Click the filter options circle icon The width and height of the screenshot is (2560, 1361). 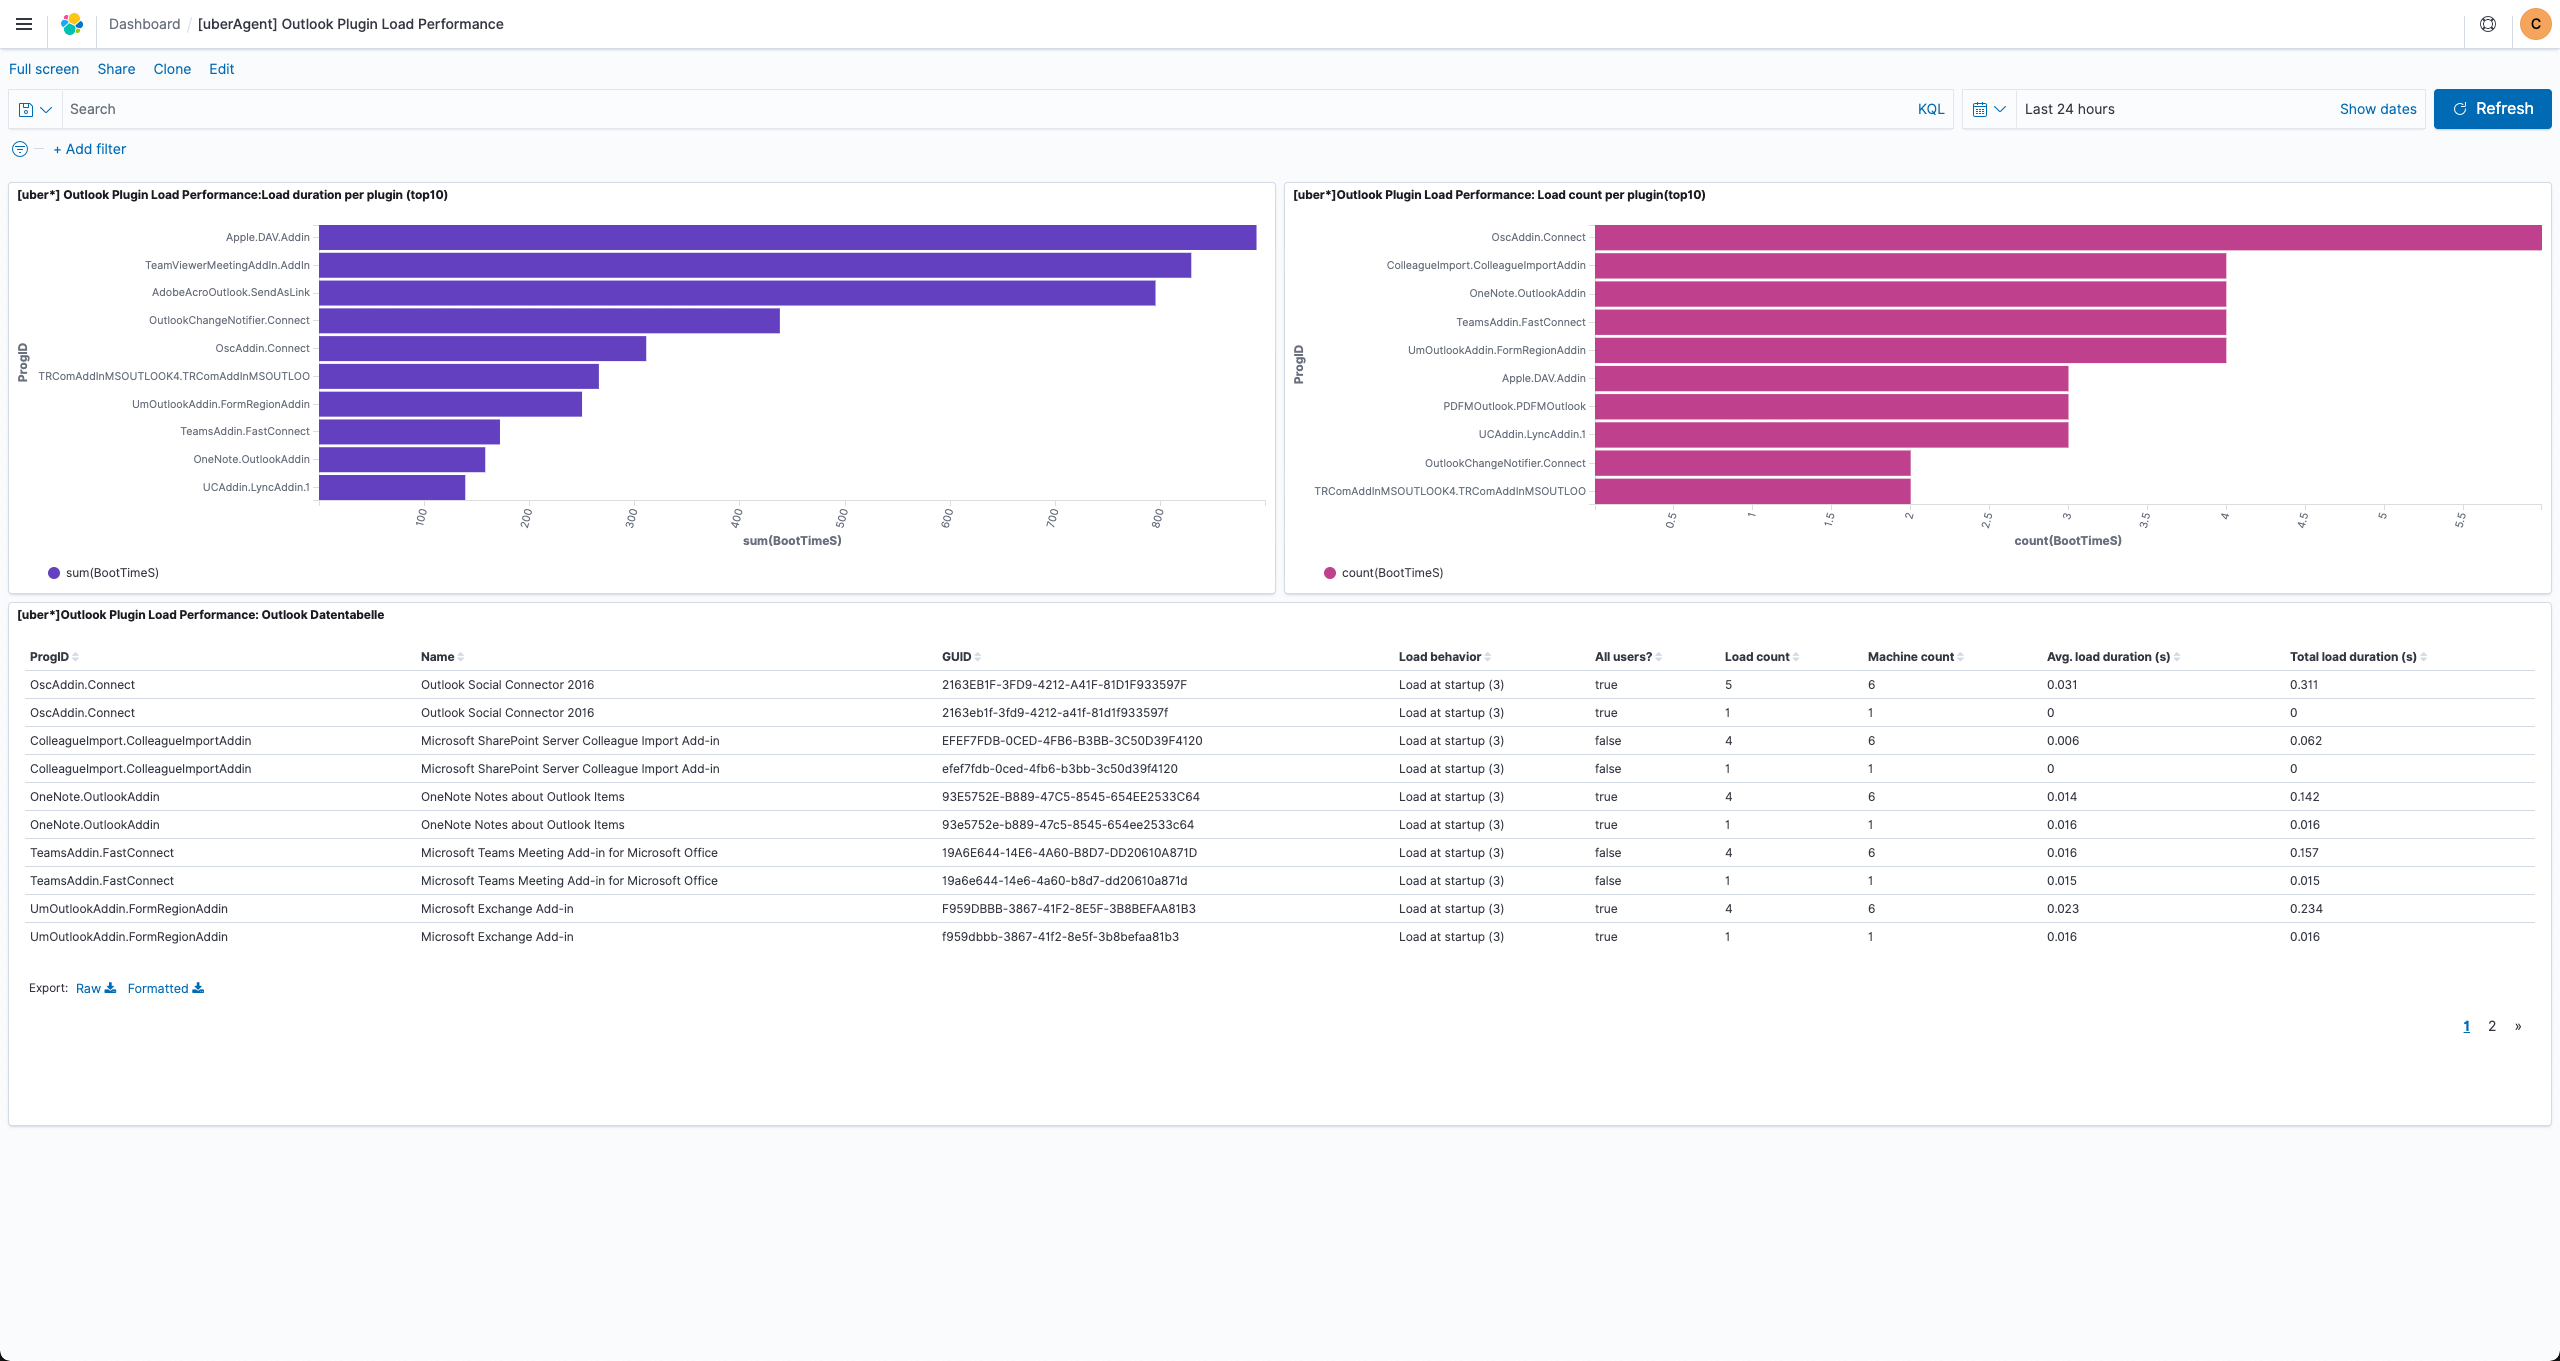(x=20, y=149)
